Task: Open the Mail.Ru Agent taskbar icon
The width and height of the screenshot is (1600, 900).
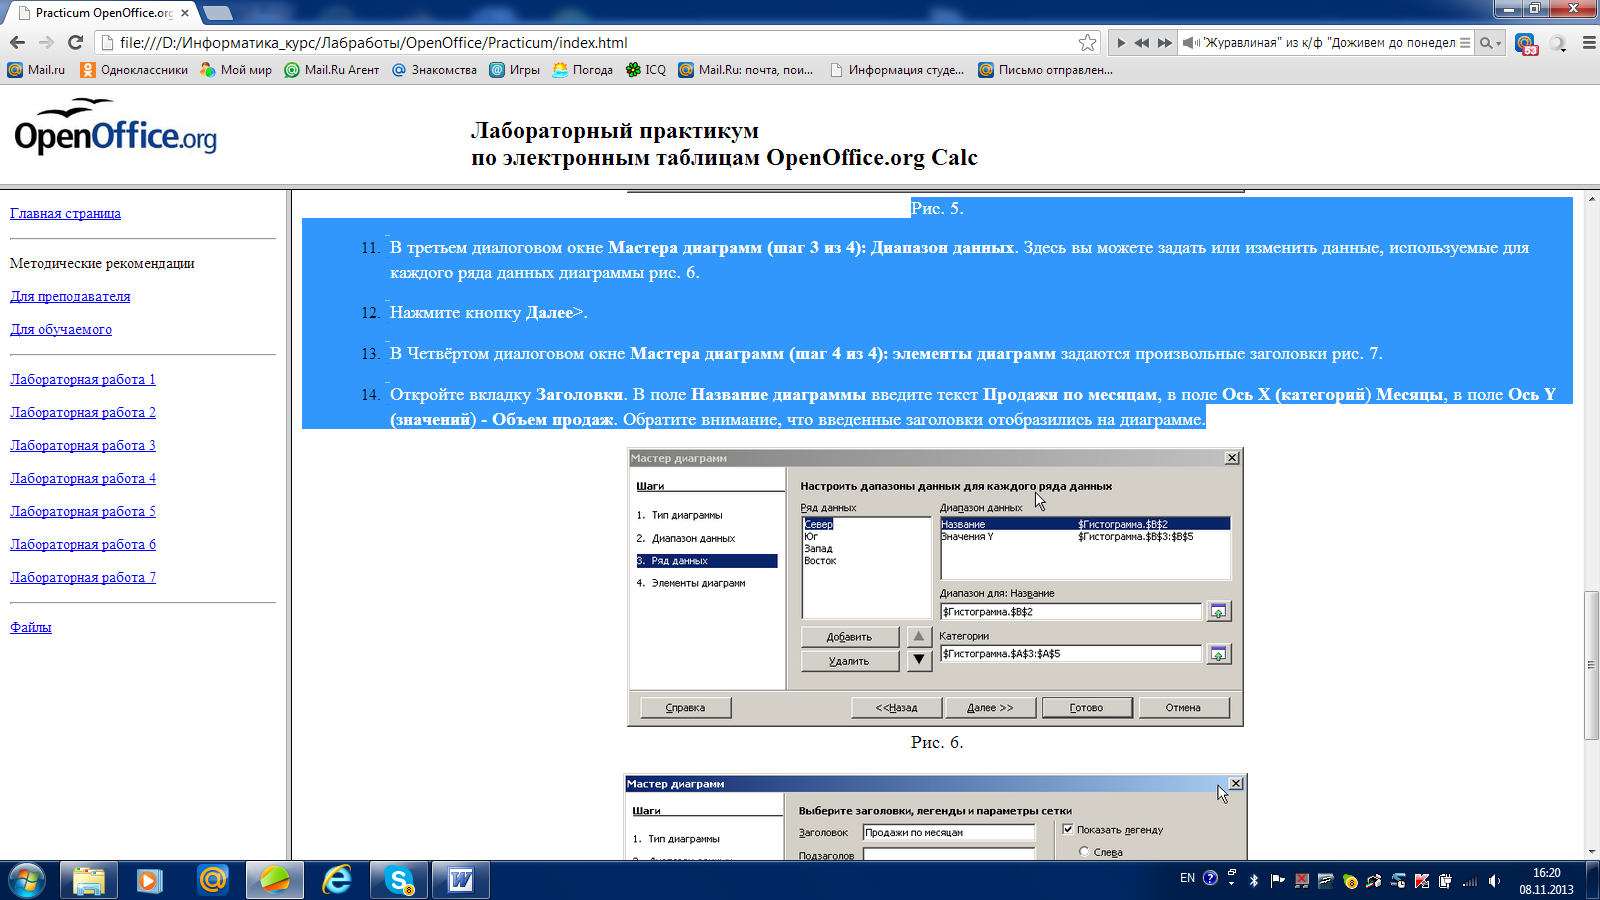Action: coord(212,880)
